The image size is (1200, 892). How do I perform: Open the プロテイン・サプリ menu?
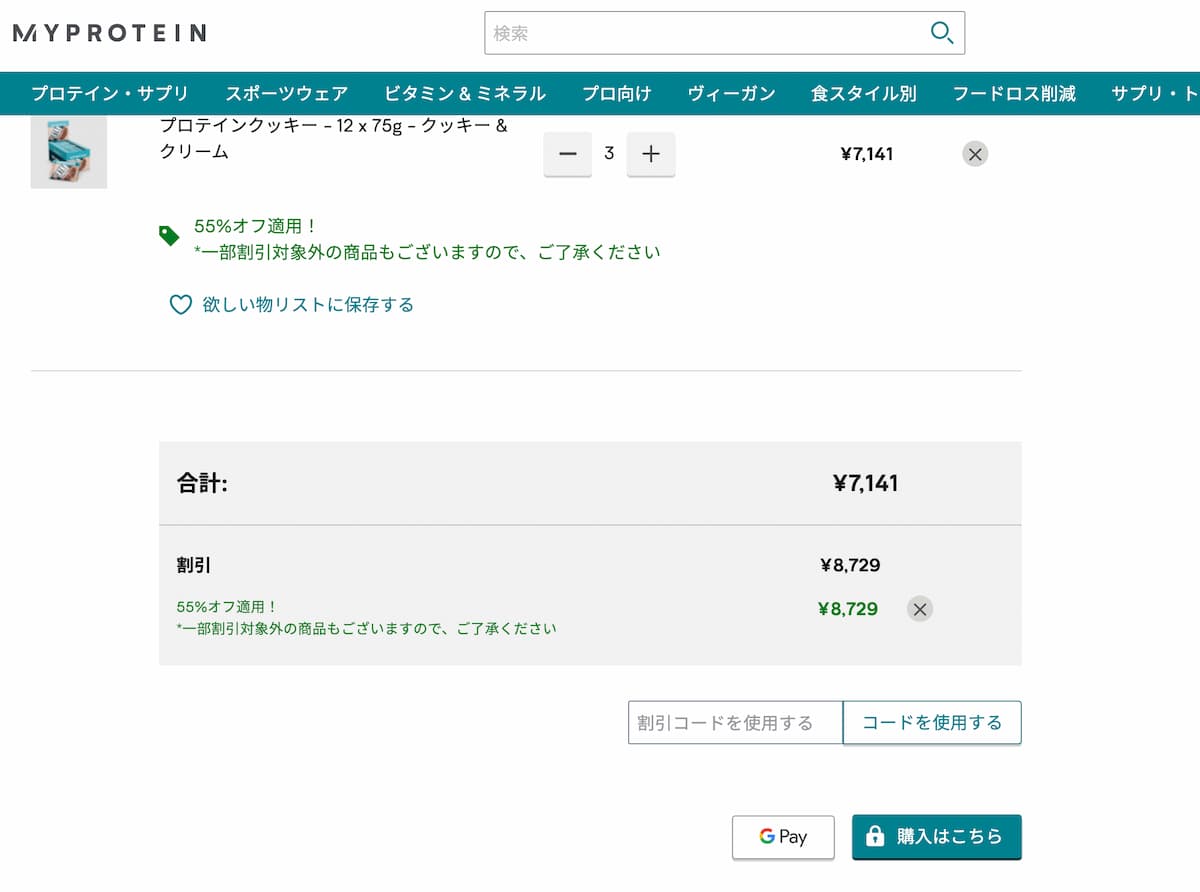click(x=110, y=94)
